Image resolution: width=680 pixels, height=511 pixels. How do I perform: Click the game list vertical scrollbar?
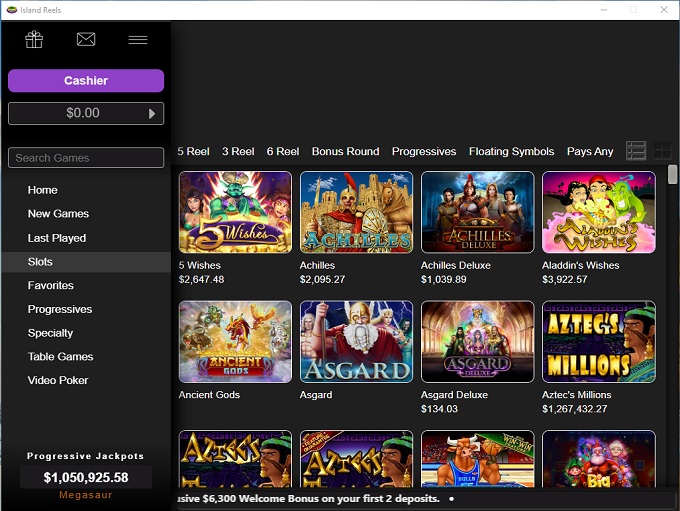(x=673, y=174)
